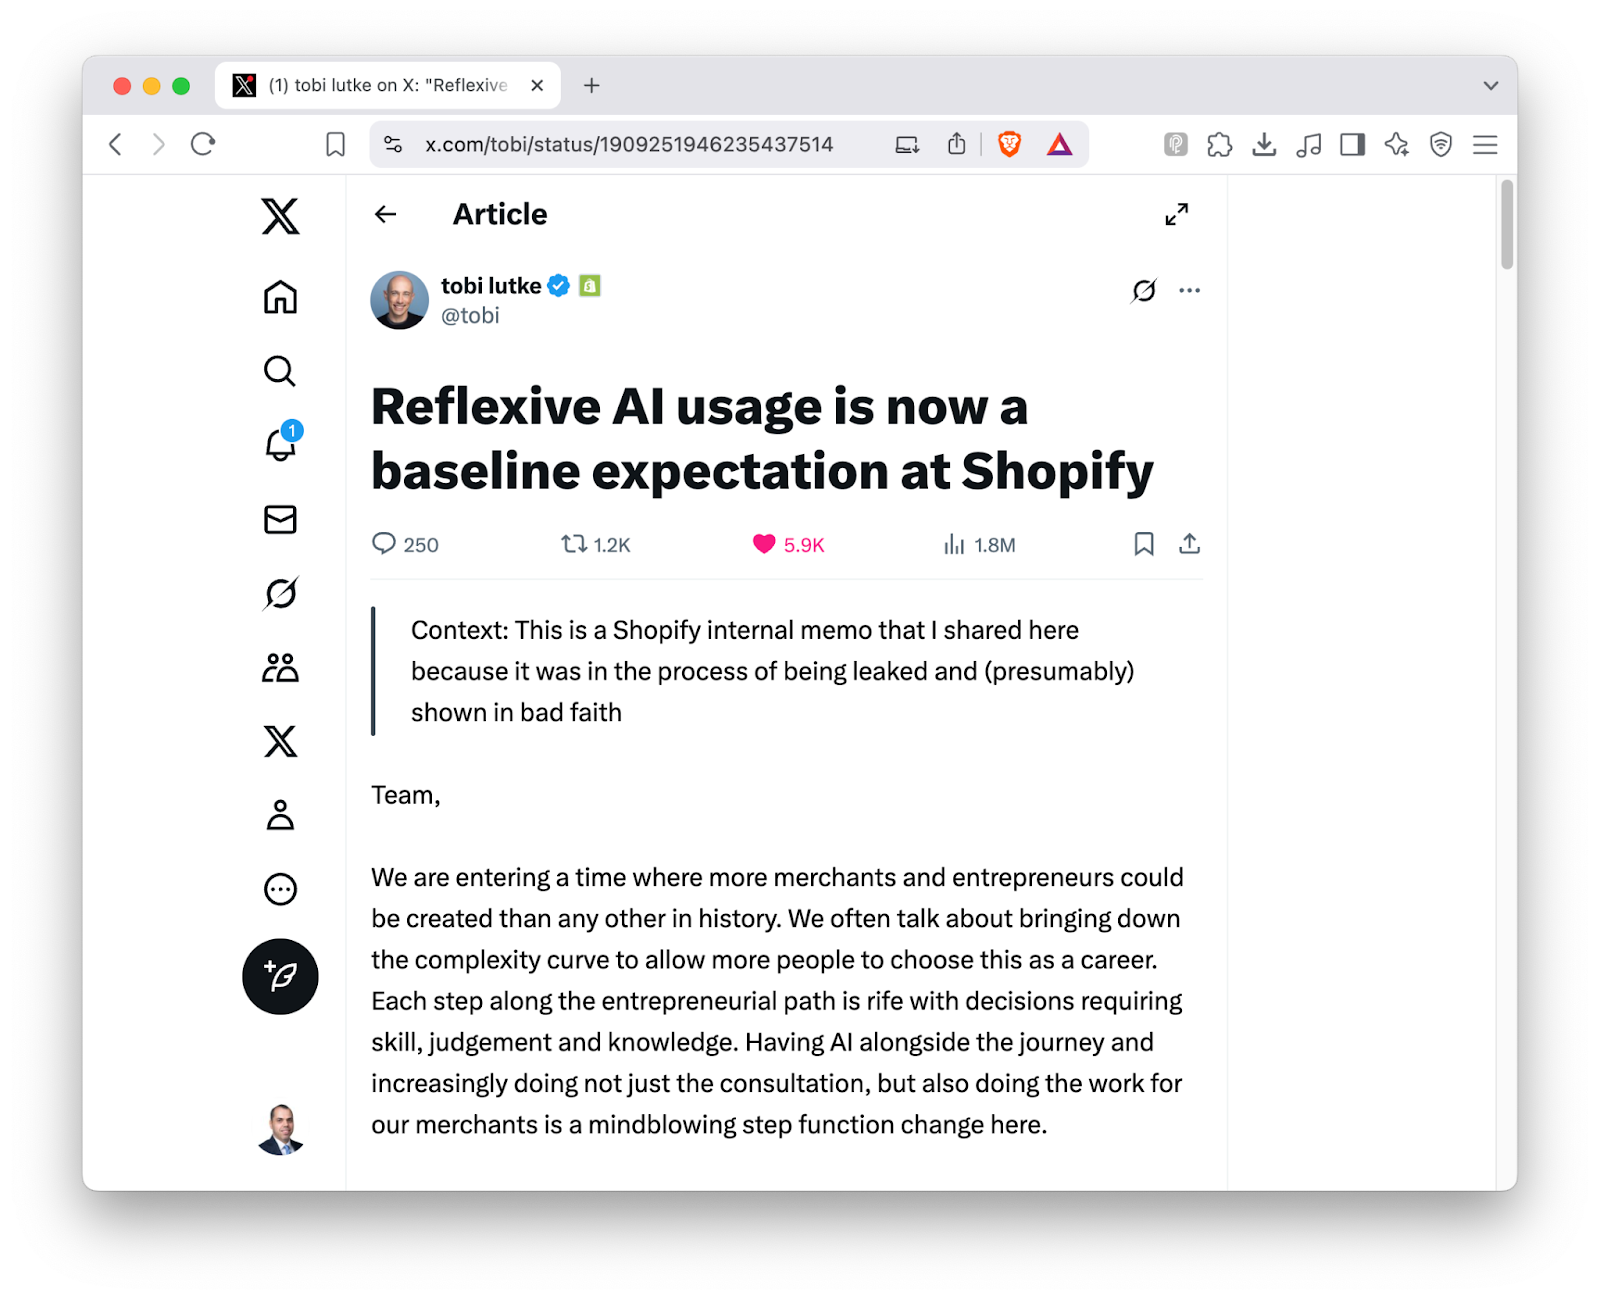
Task: Open site settings icon in address bar
Action: click(x=393, y=144)
